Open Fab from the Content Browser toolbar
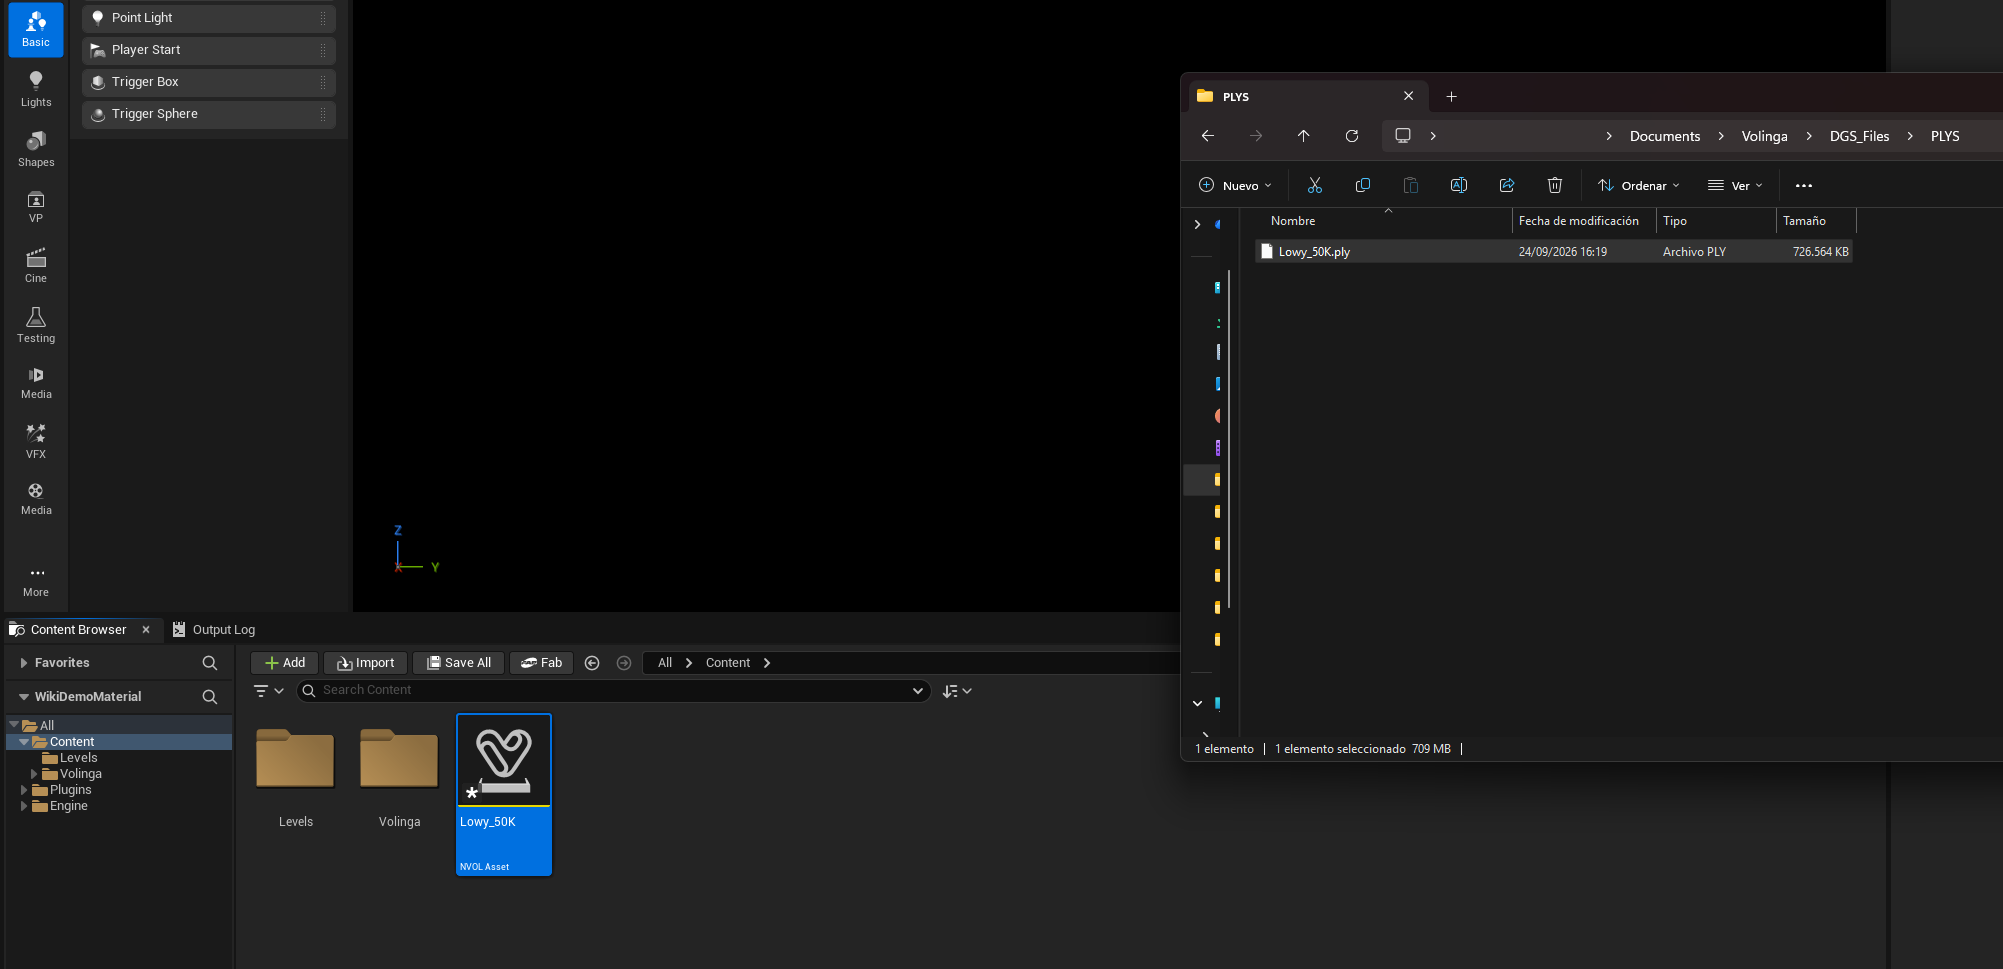 coord(542,663)
